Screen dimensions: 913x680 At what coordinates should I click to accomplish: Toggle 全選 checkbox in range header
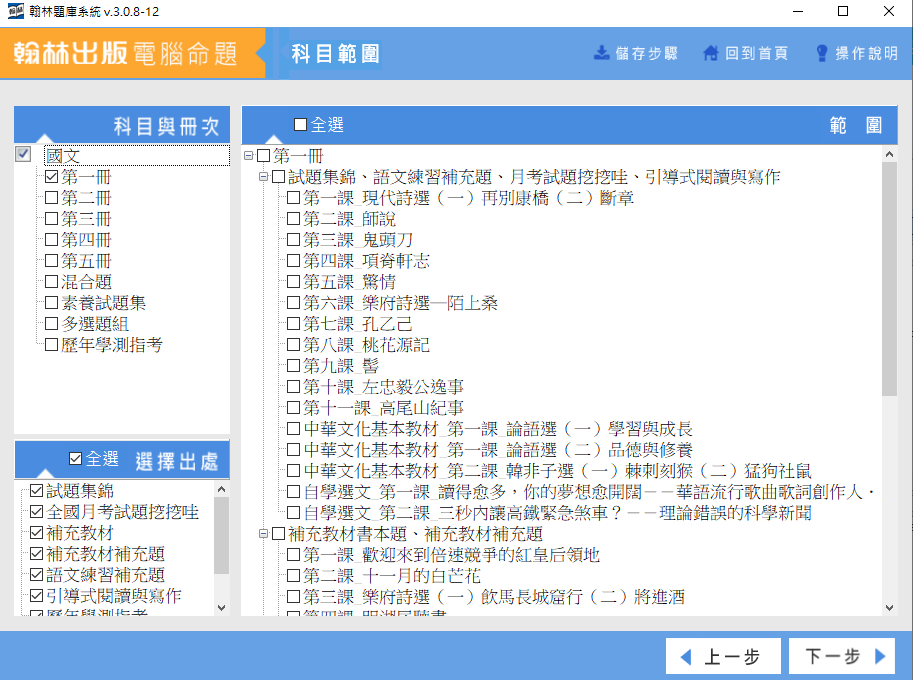[x=301, y=125]
